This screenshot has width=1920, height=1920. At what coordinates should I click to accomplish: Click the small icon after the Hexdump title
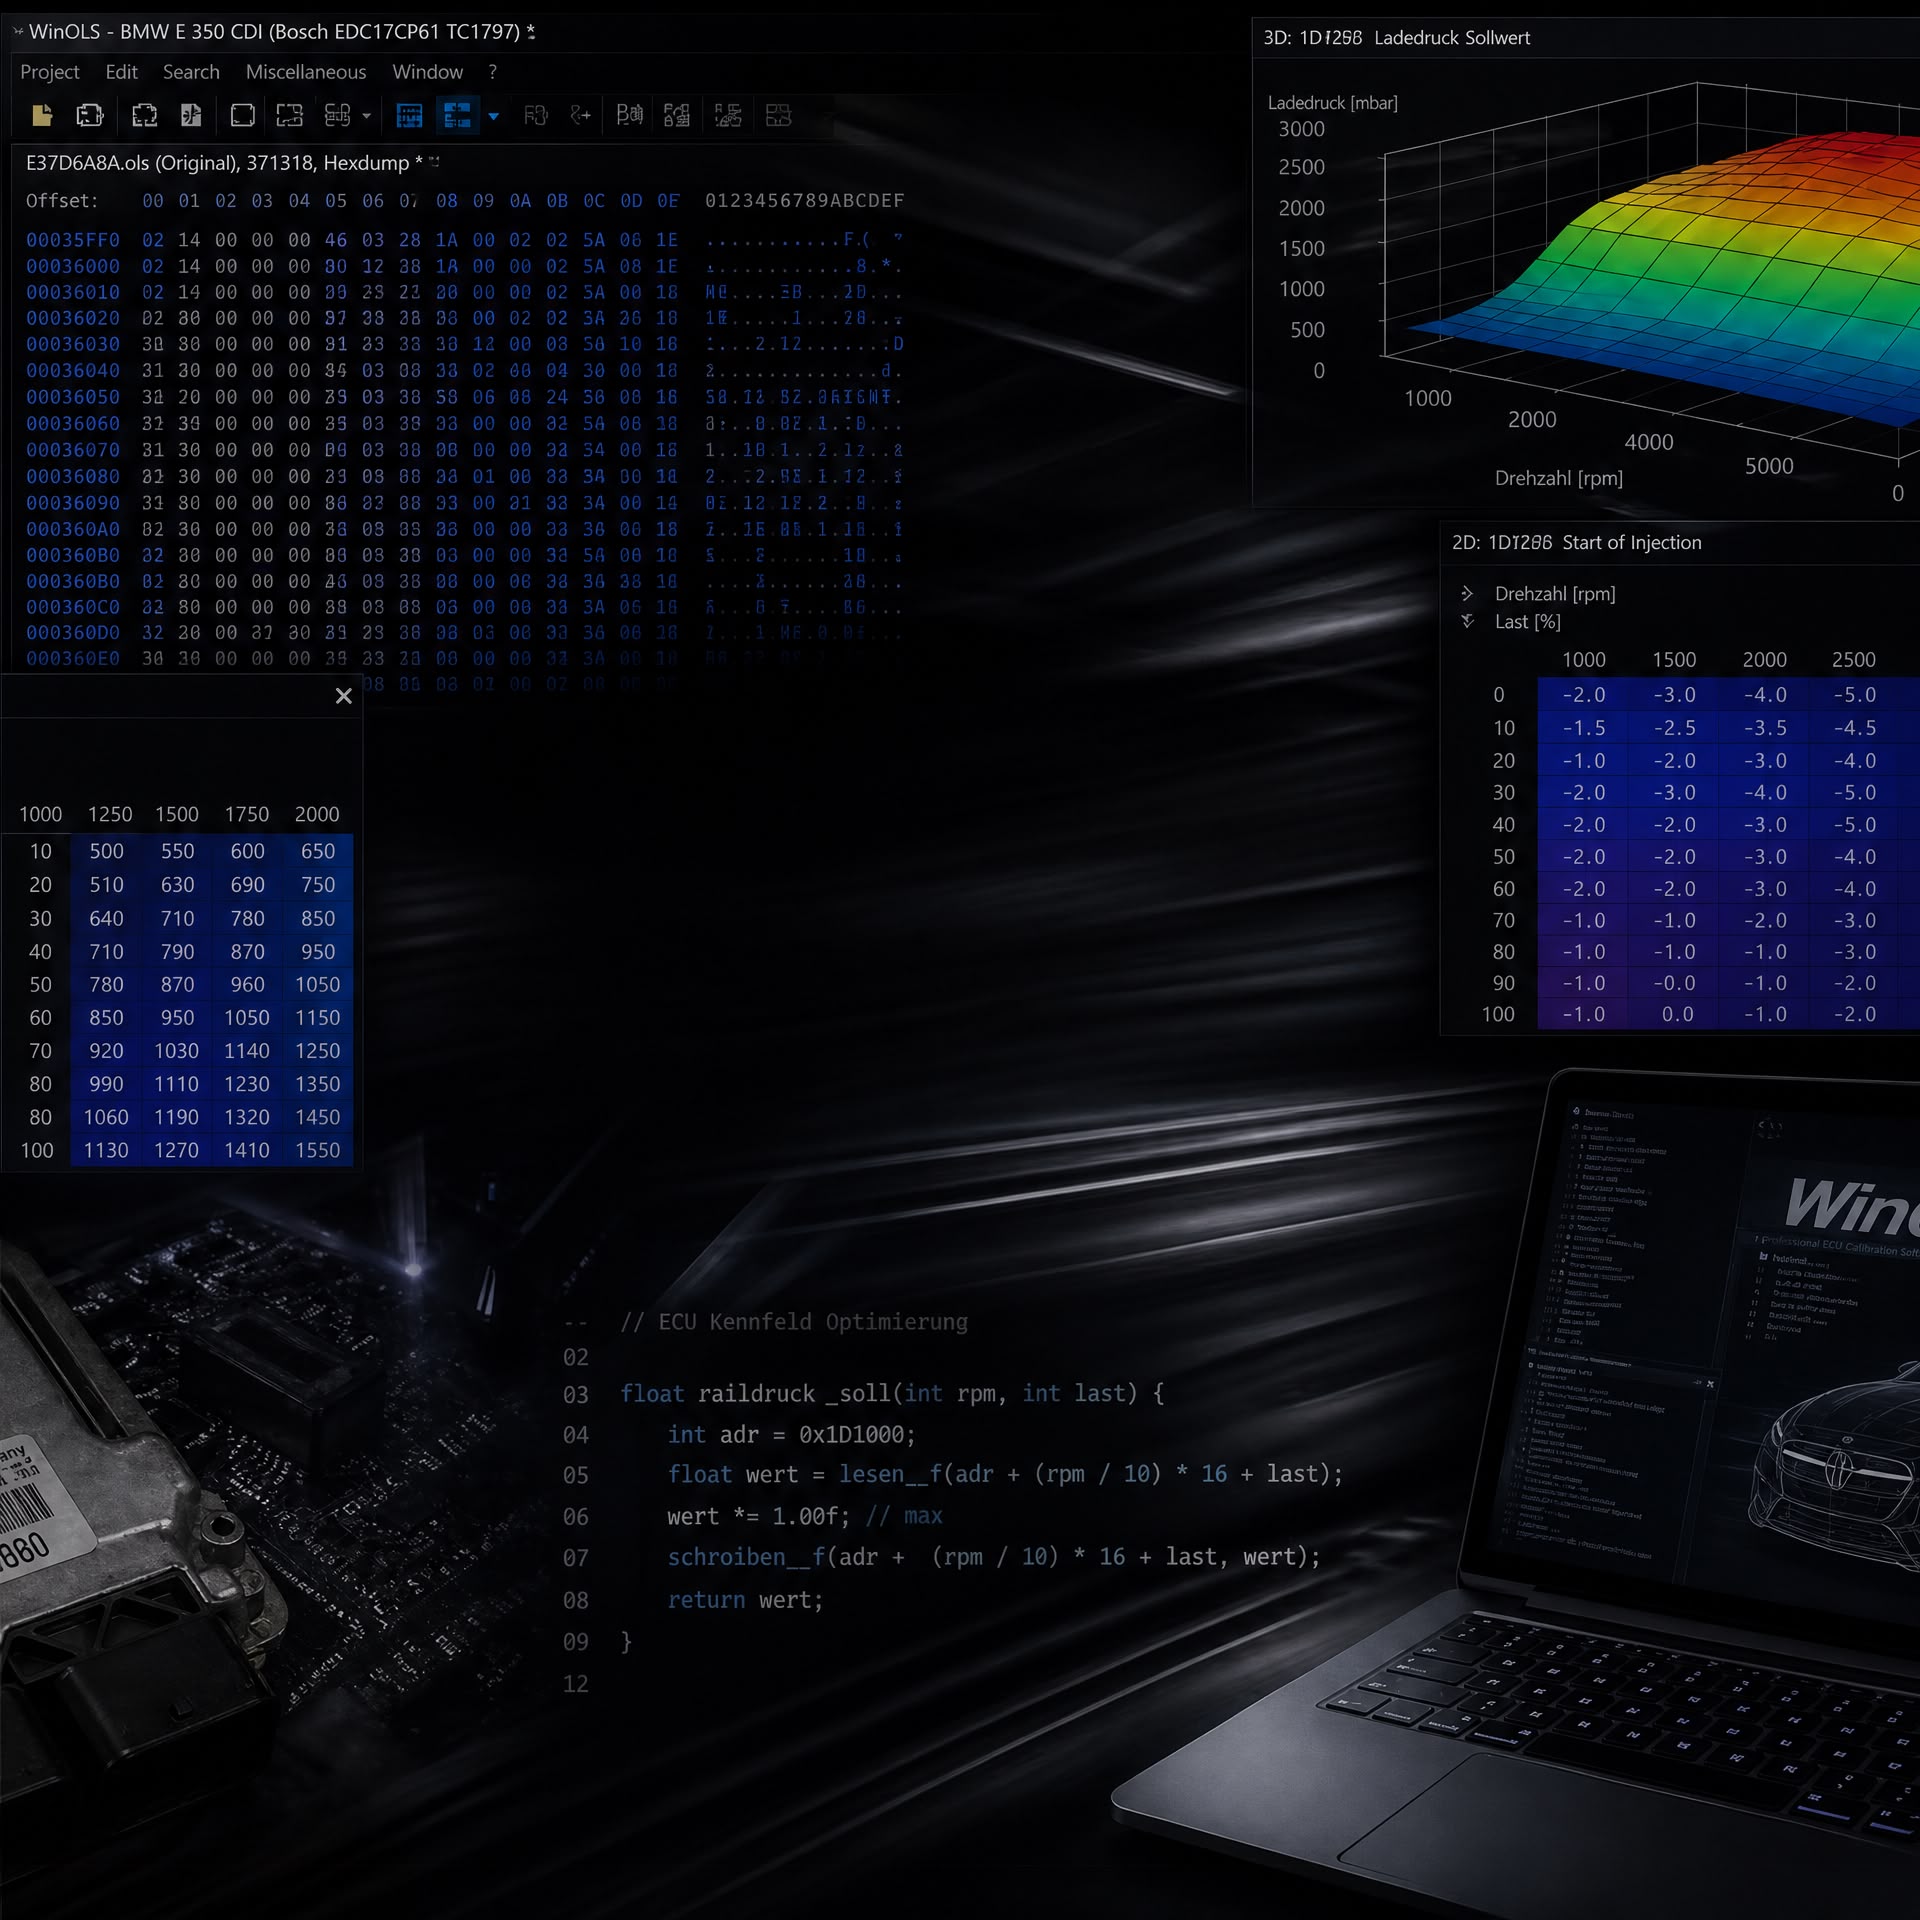[434, 162]
